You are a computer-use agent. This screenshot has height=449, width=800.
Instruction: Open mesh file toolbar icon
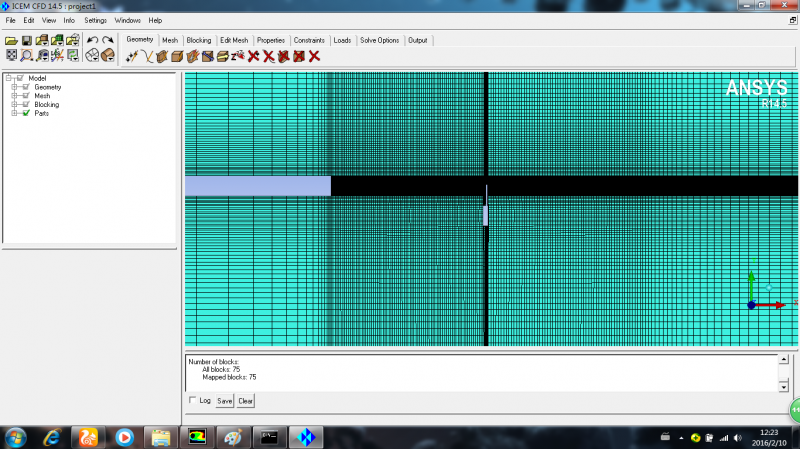[x=57, y=40]
